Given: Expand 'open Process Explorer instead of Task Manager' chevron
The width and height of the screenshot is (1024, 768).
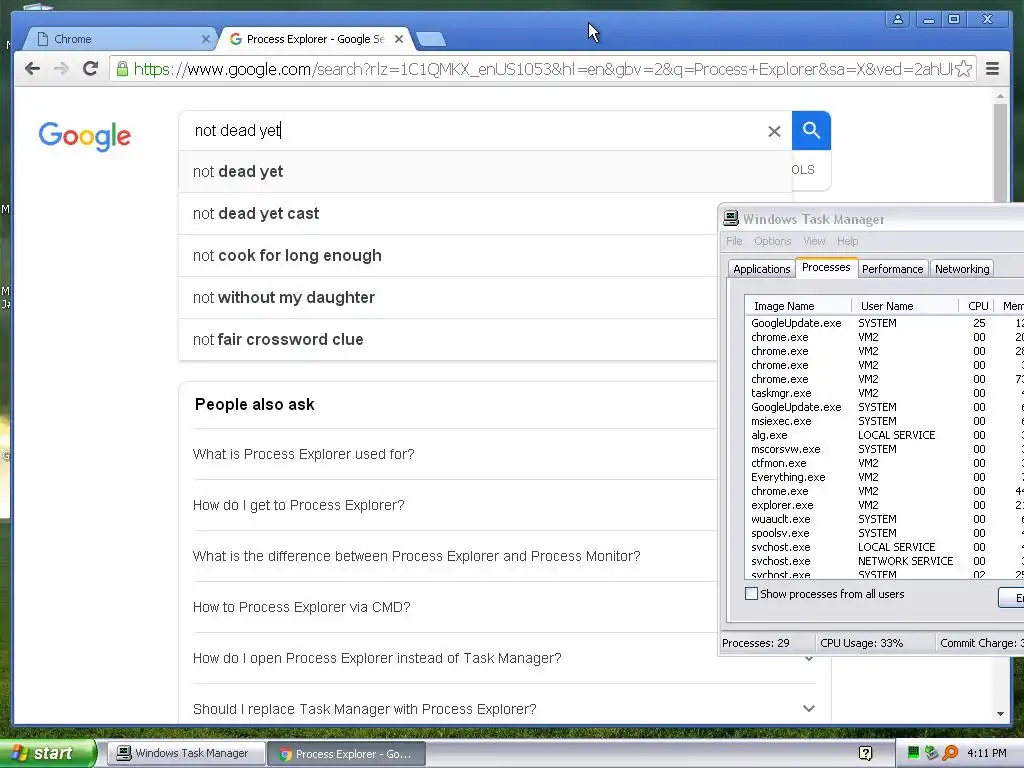Looking at the screenshot, I should [808, 658].
